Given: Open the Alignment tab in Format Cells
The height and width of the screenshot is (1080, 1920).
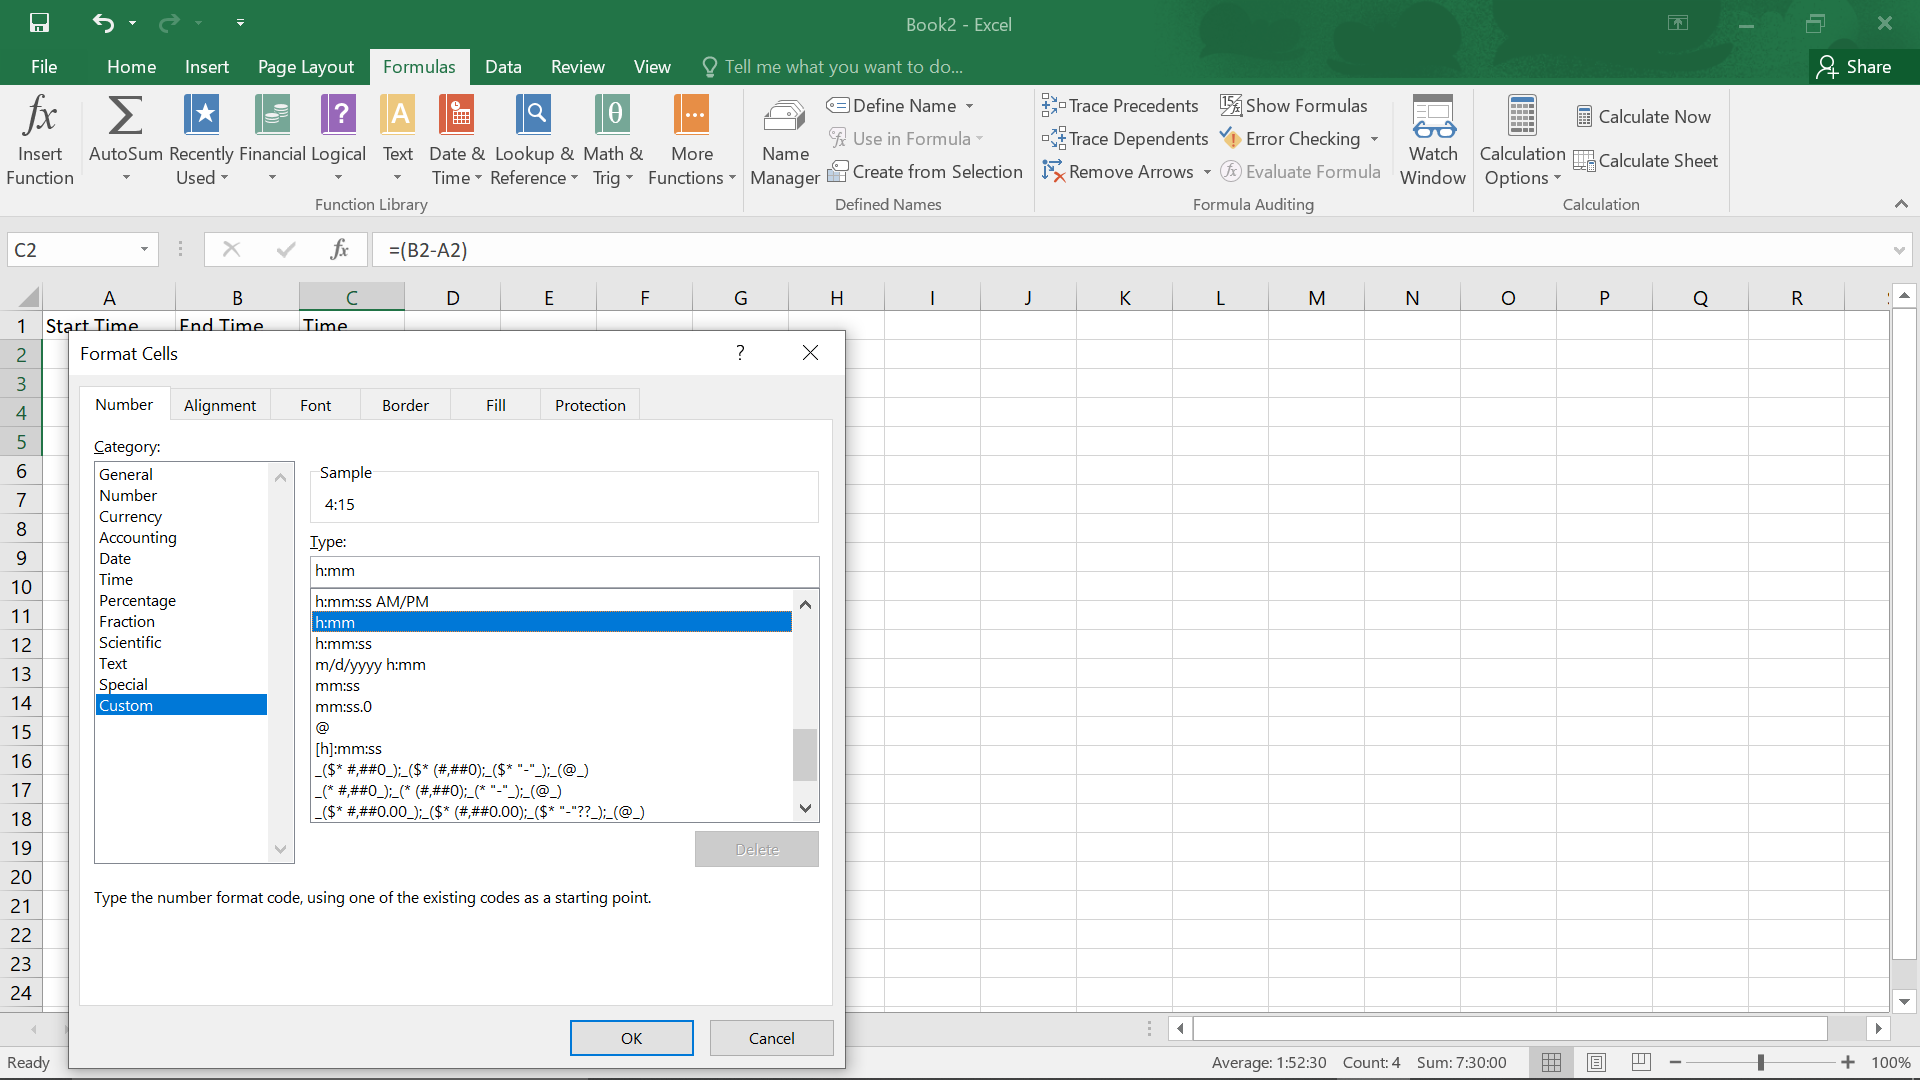Looking at the screenshot, I should tap(220, 405).
